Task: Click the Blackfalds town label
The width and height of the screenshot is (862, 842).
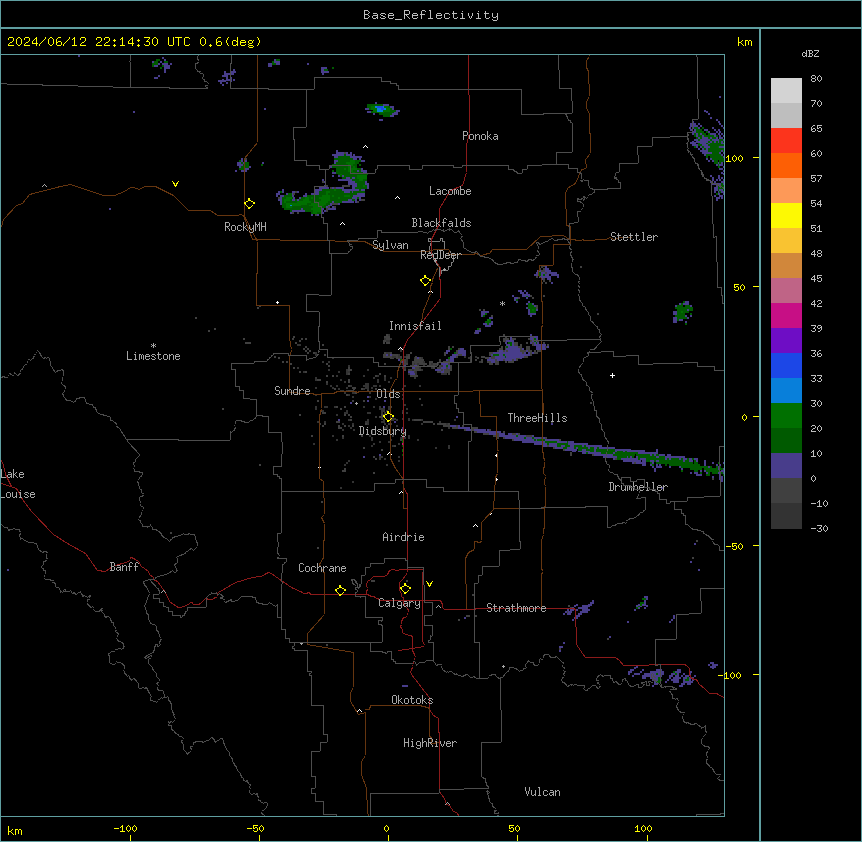Action: [441, 223]
